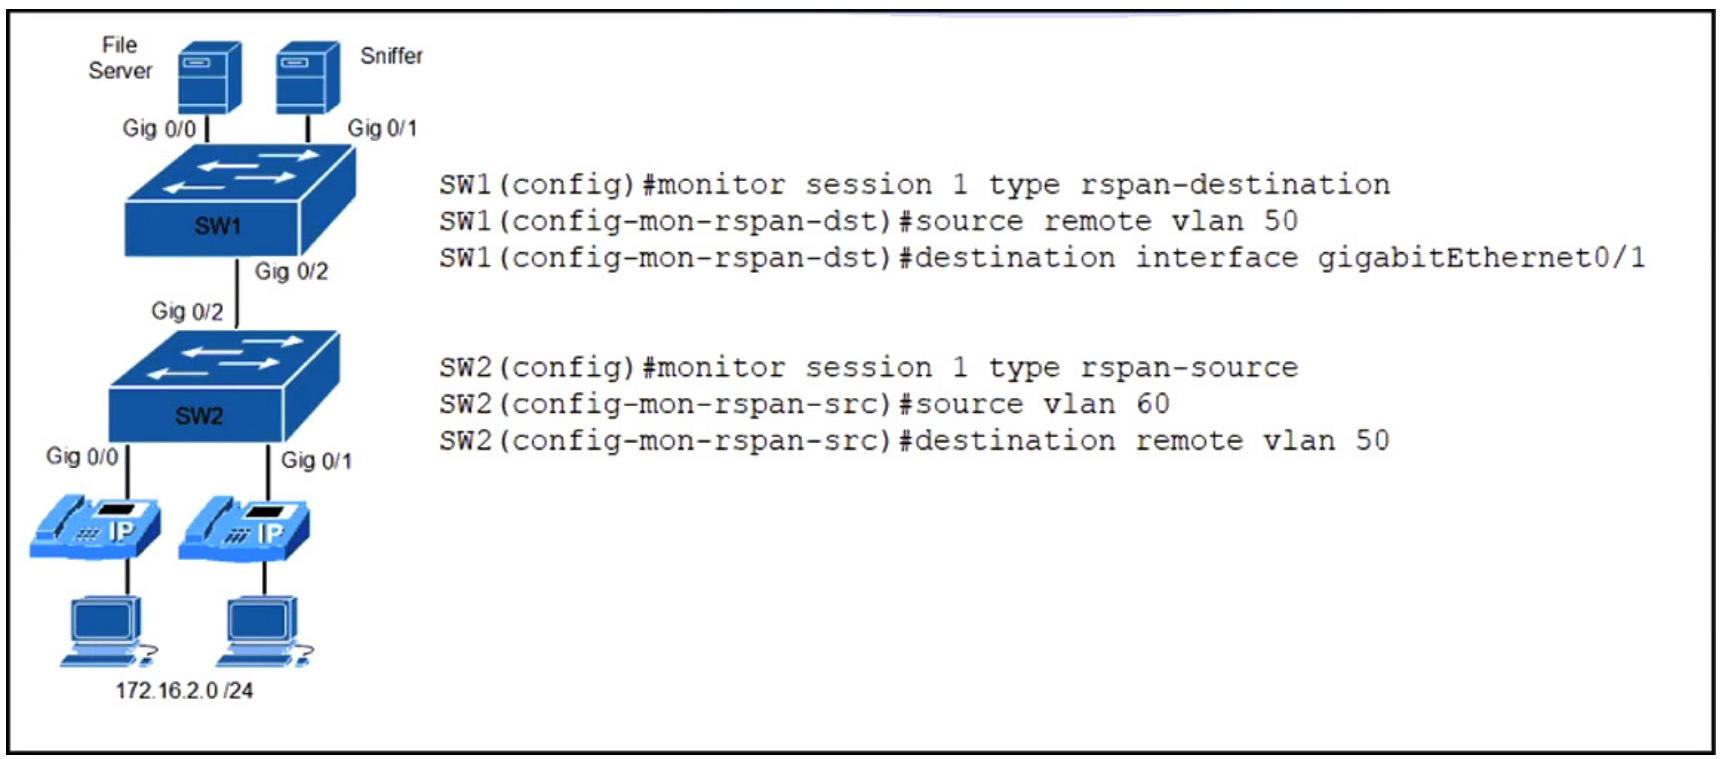Click the Sniffer Gig 0/1 port label

pyautogui.click(x=382, y=128)
